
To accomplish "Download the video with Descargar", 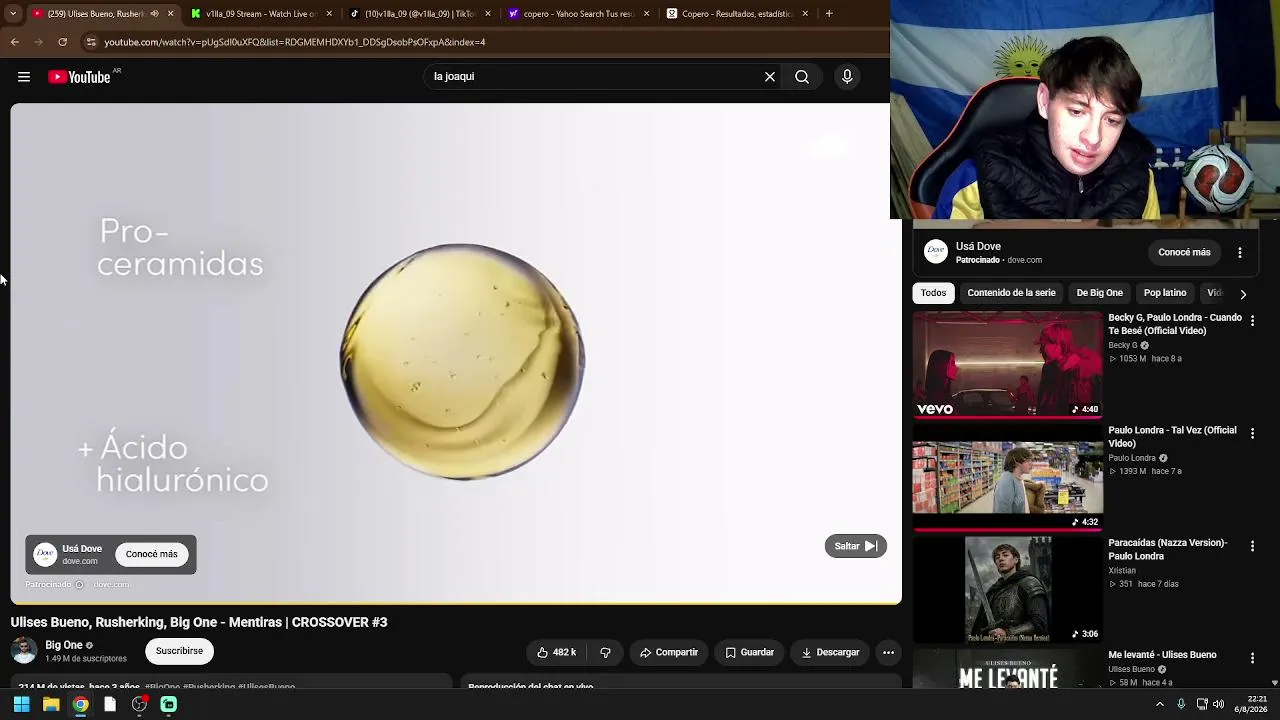I will (x=830, y=653).
